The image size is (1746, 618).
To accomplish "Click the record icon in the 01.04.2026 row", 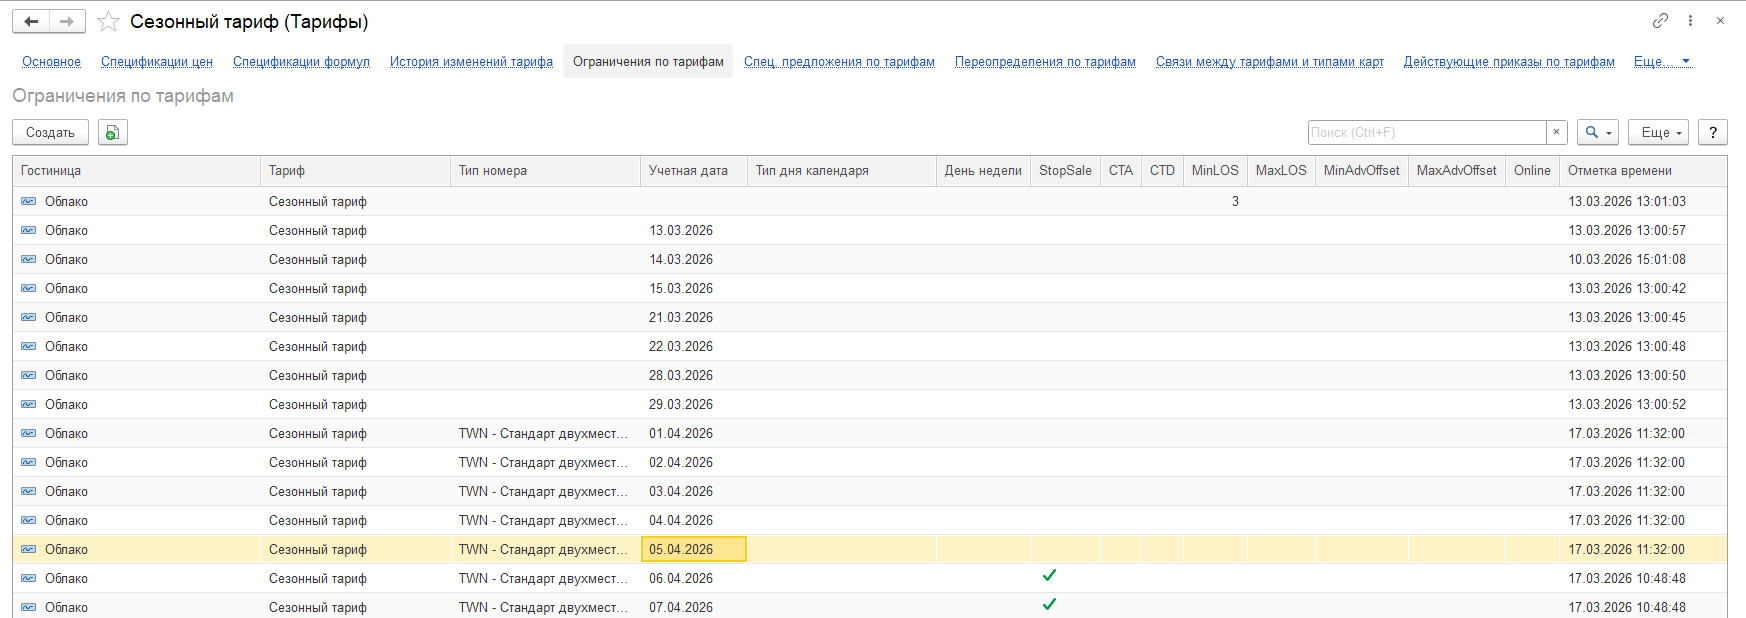I will (29, 433).
